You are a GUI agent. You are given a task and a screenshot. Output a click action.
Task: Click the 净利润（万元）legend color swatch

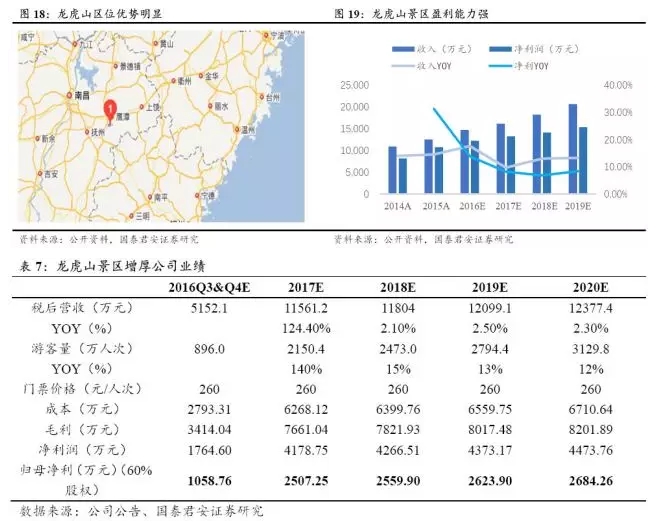500,49
